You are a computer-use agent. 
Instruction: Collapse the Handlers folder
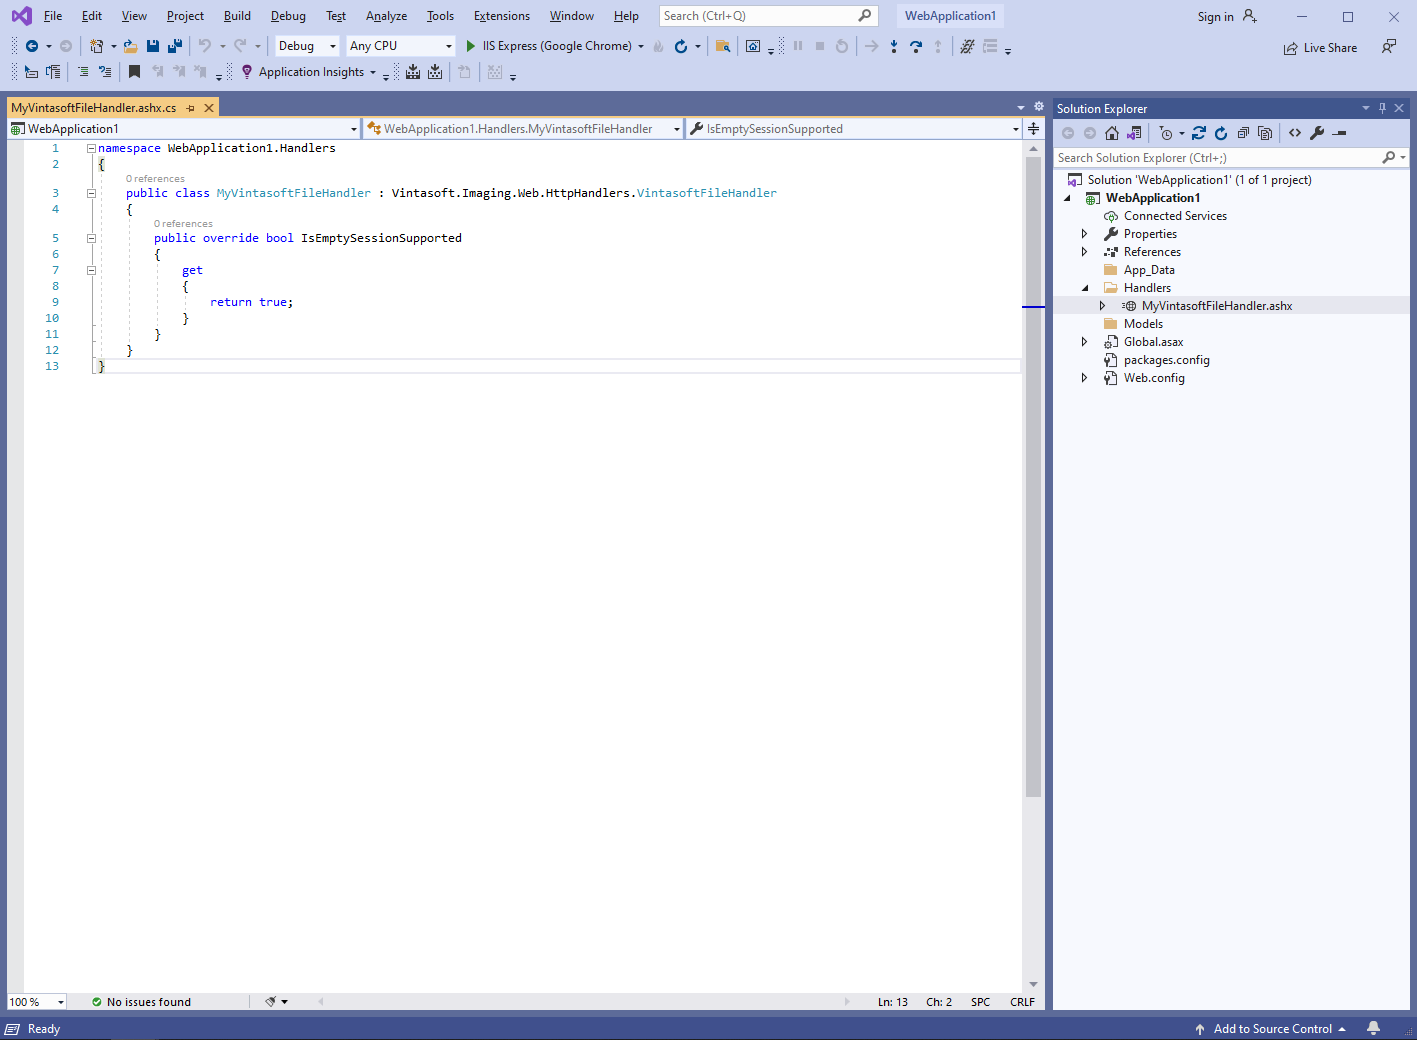click(x=1085, y=288)
